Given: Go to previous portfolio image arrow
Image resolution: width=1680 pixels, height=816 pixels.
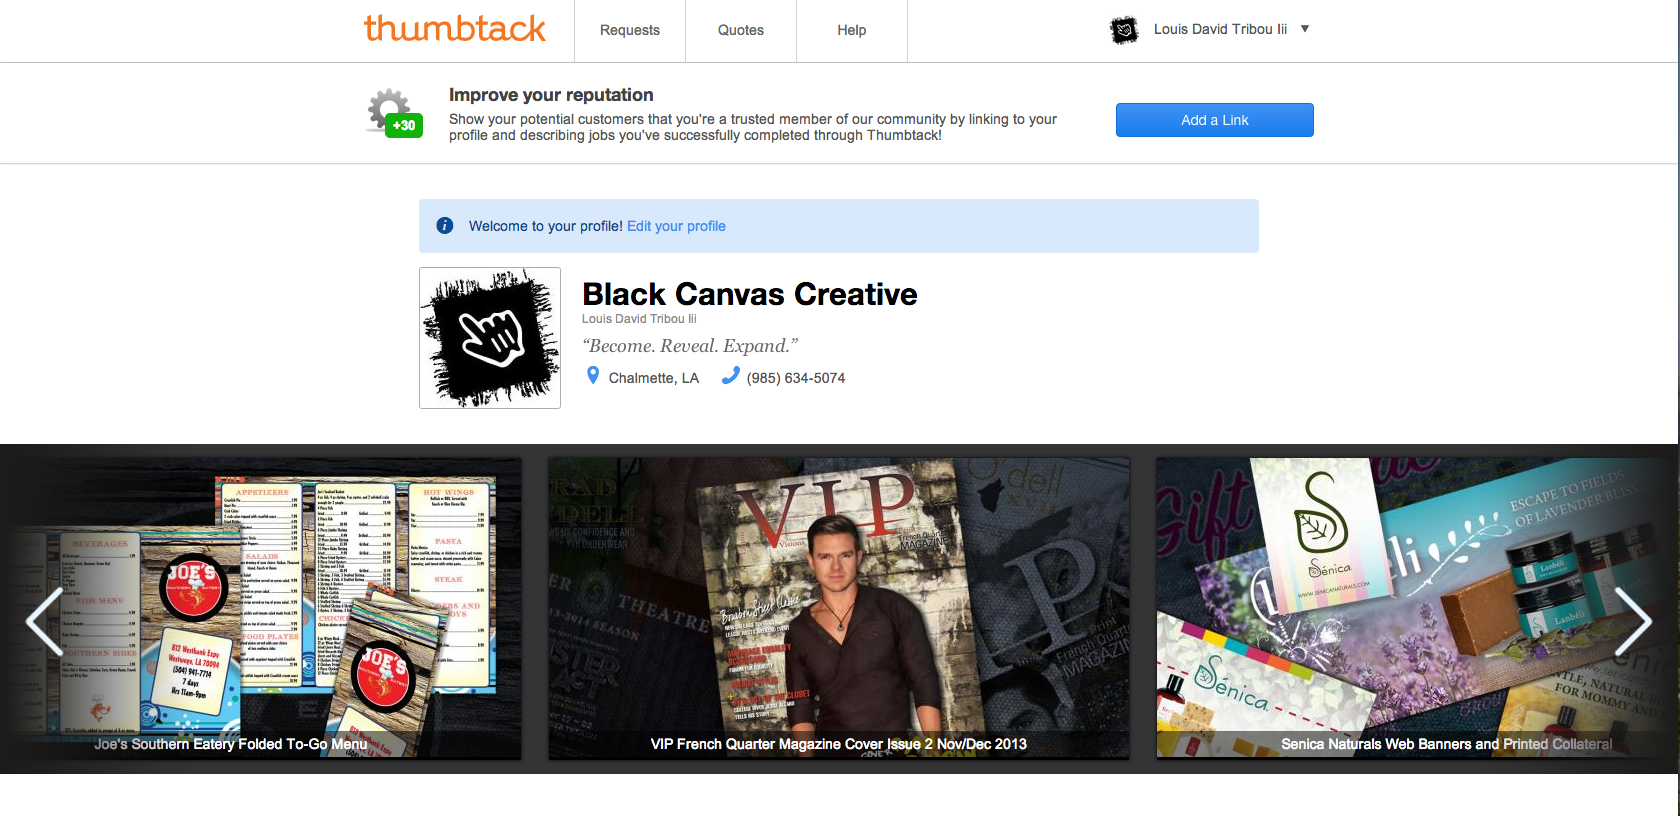Looking at the screenshot, I should [44, 621].
